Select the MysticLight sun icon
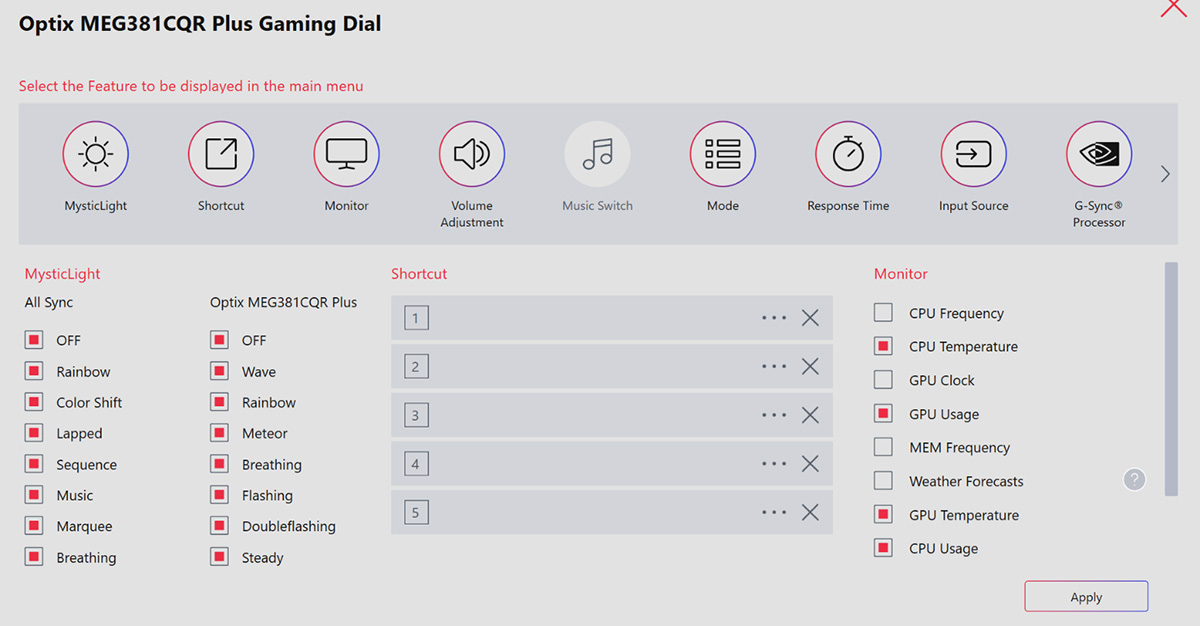Image resolution: width=1200 pixels, height=626 pixels. [96, 154]
